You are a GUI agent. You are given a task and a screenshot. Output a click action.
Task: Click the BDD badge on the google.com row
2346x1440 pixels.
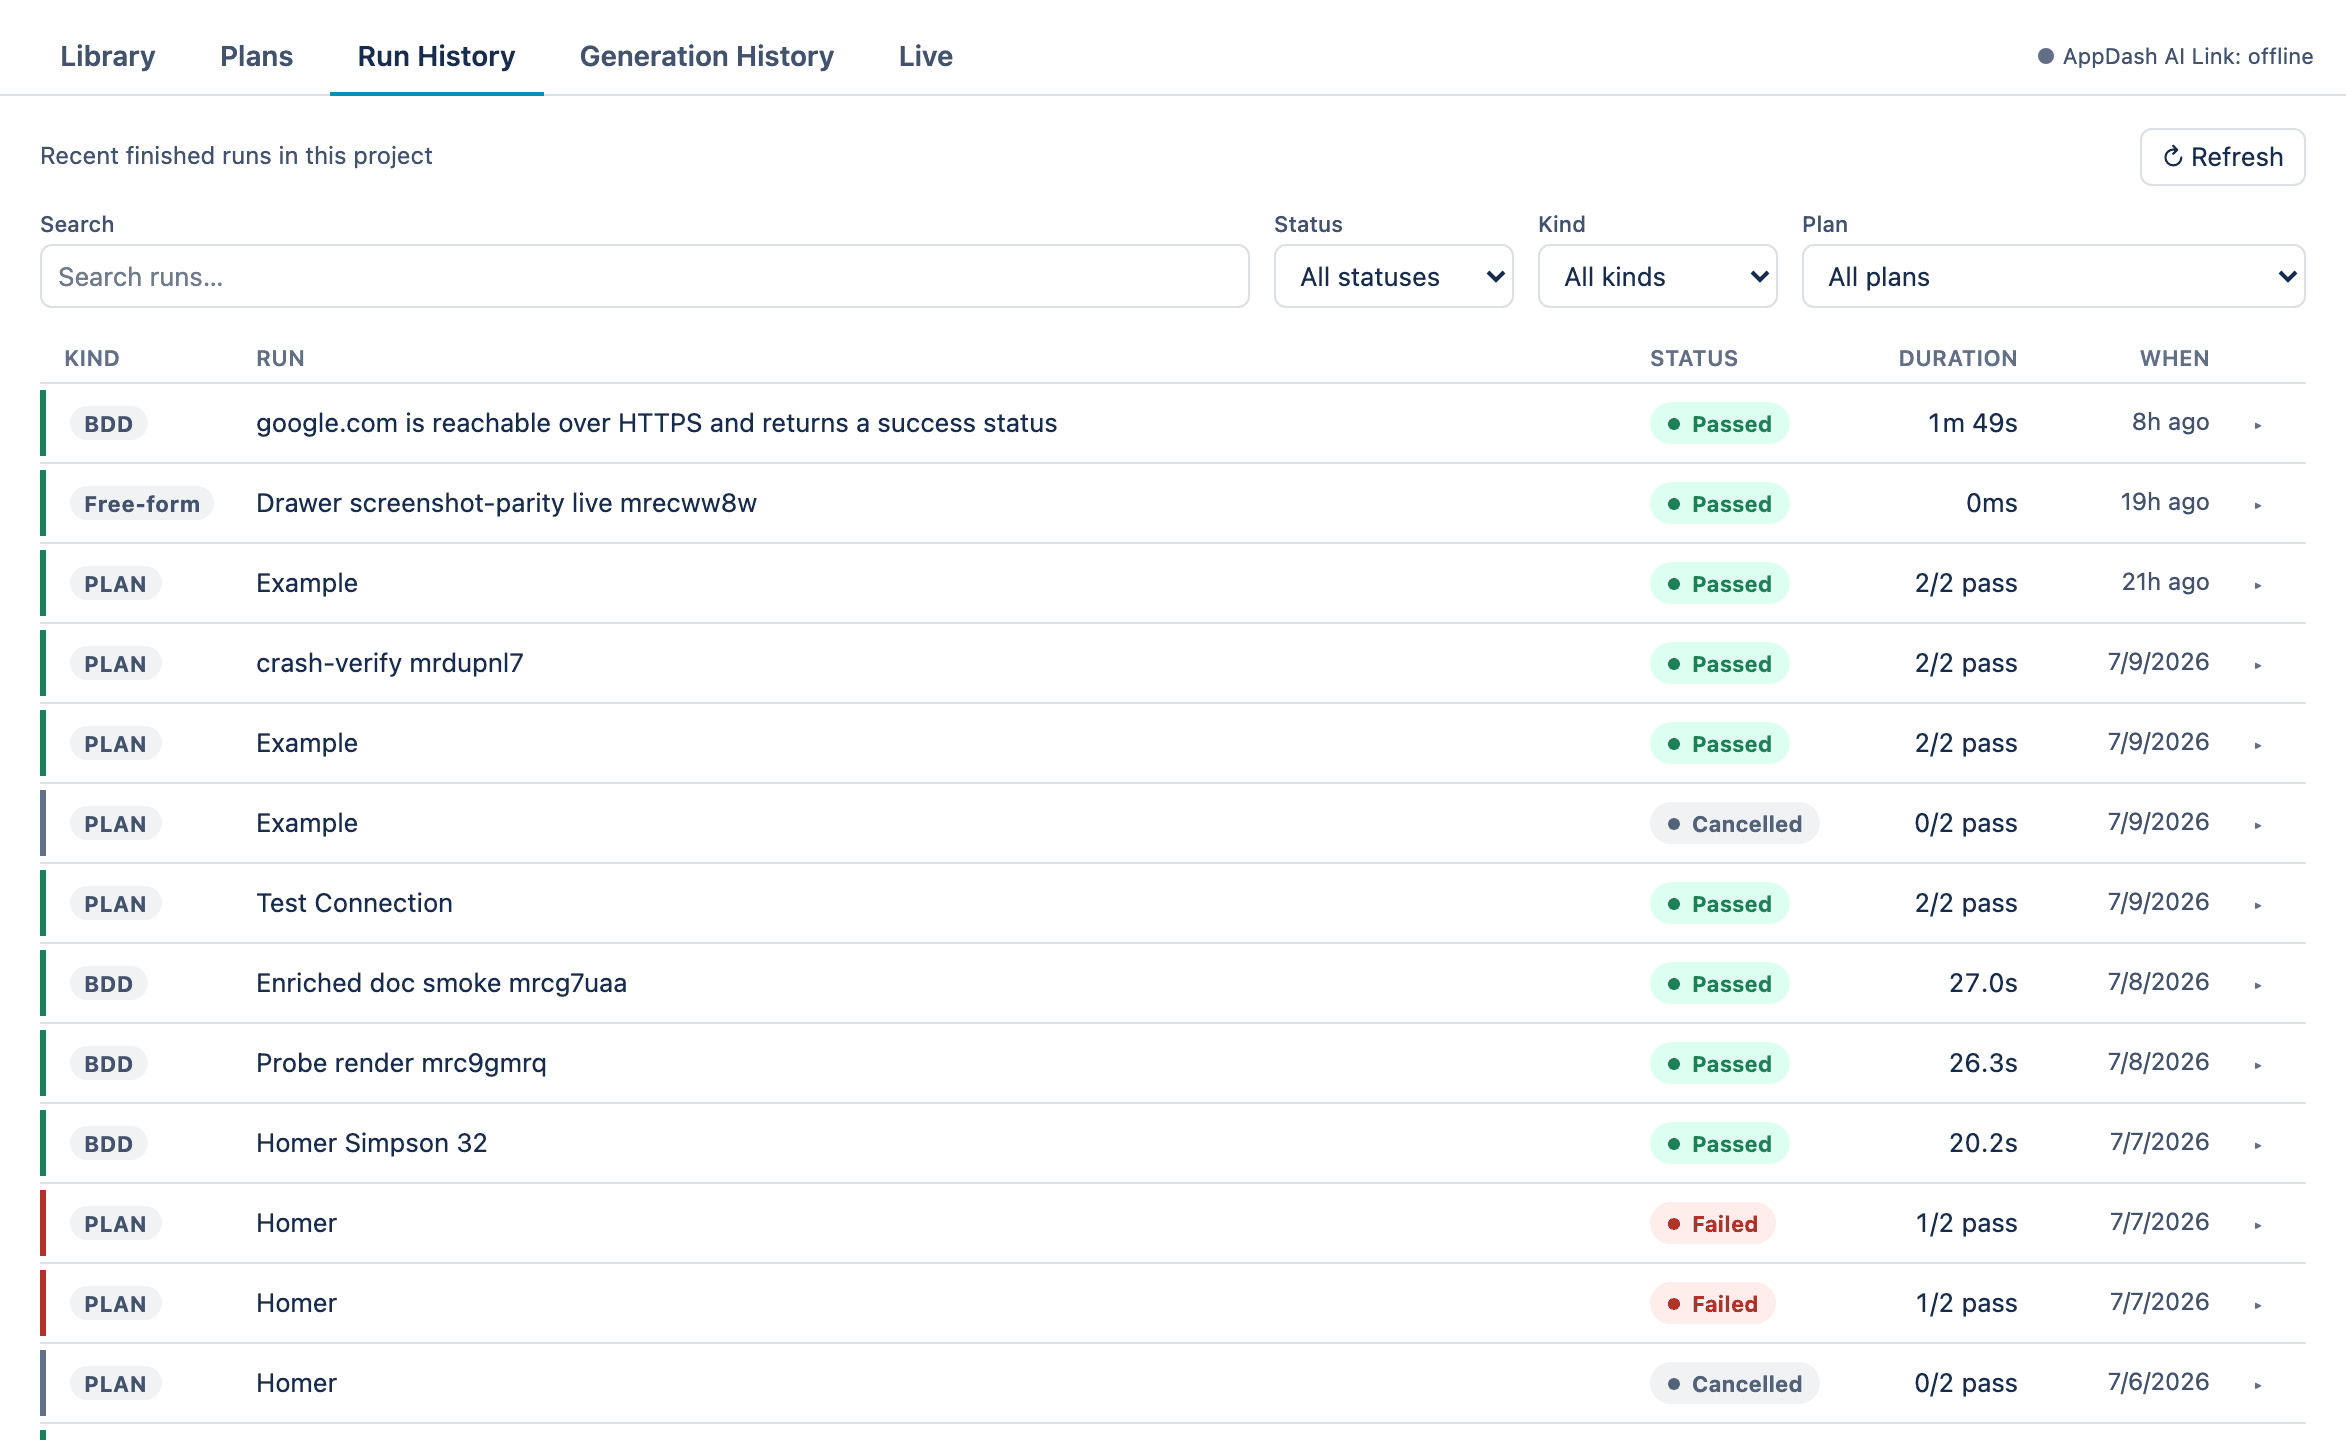coord(108,424)
